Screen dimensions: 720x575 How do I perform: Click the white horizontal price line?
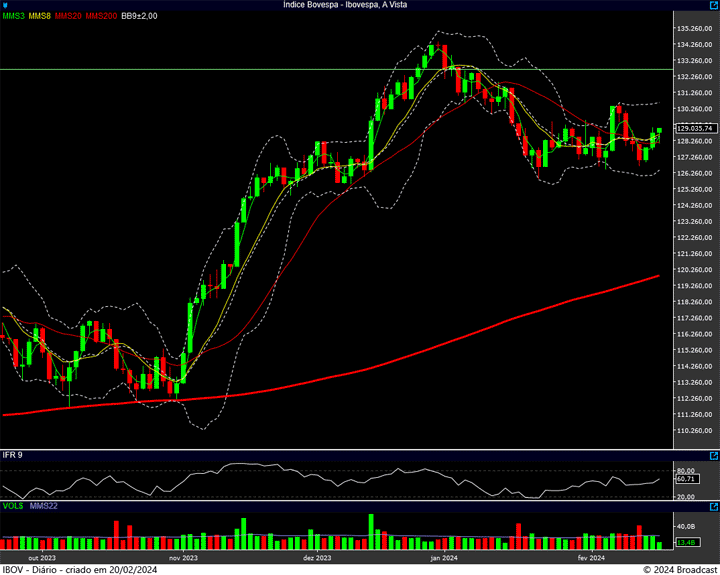click(x=300, y=69)
